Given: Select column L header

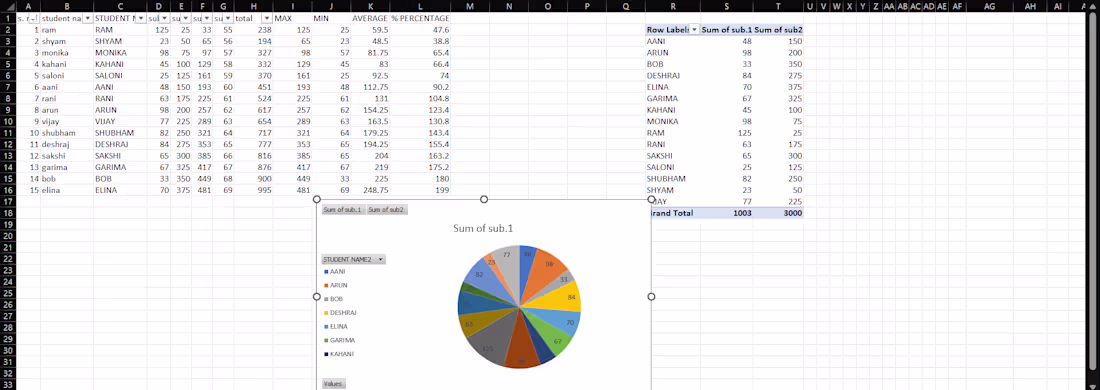Looking at the screenshot, I should (420, 6).
